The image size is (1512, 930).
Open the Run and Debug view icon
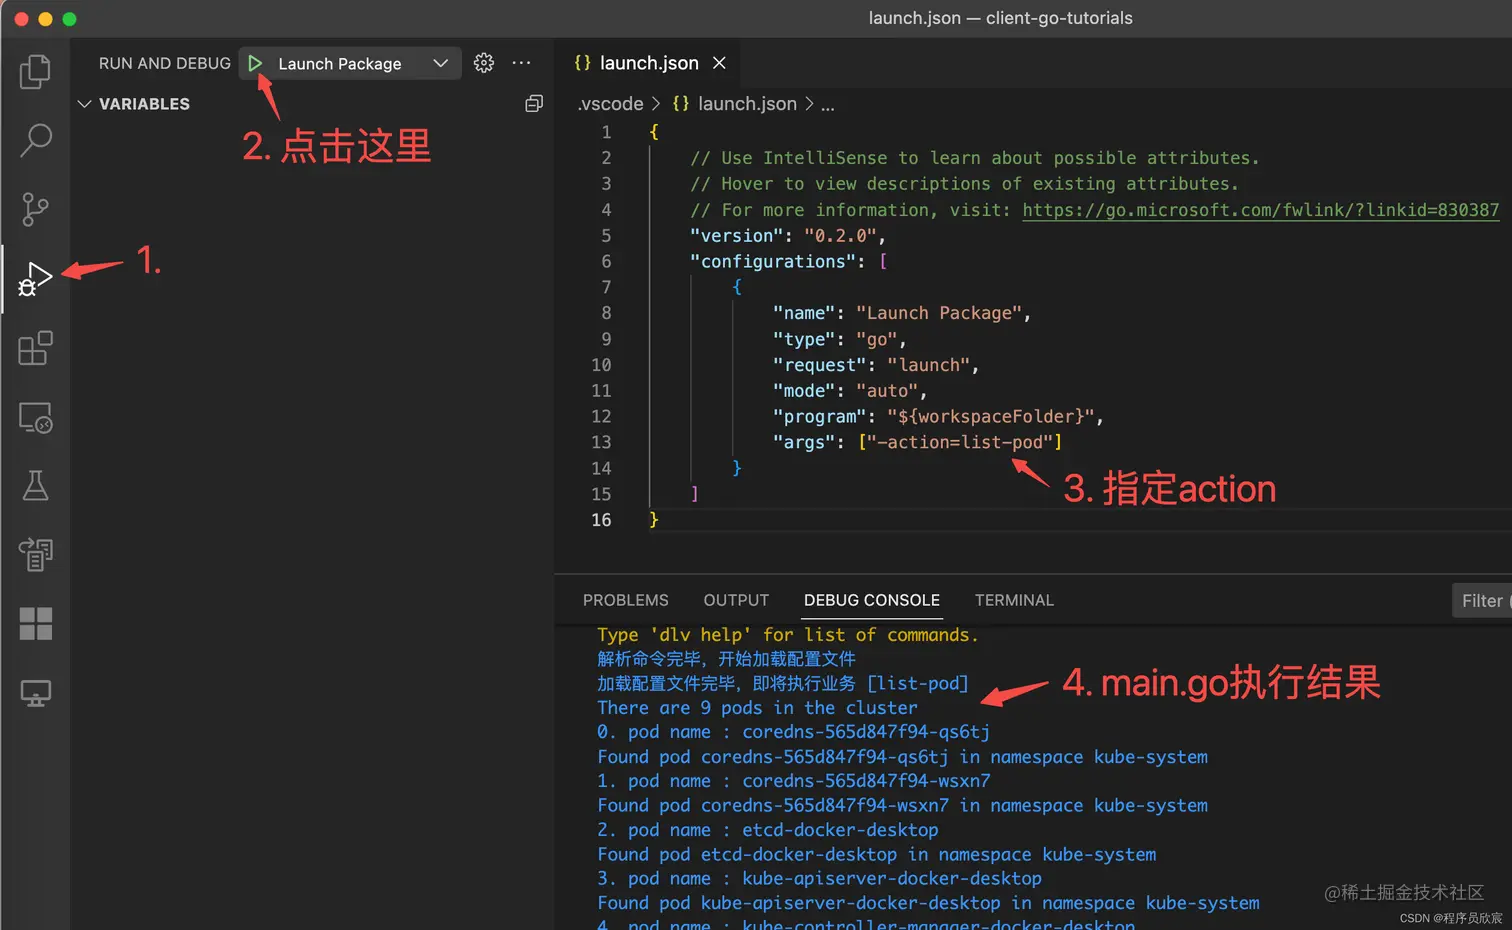(35, 279)
